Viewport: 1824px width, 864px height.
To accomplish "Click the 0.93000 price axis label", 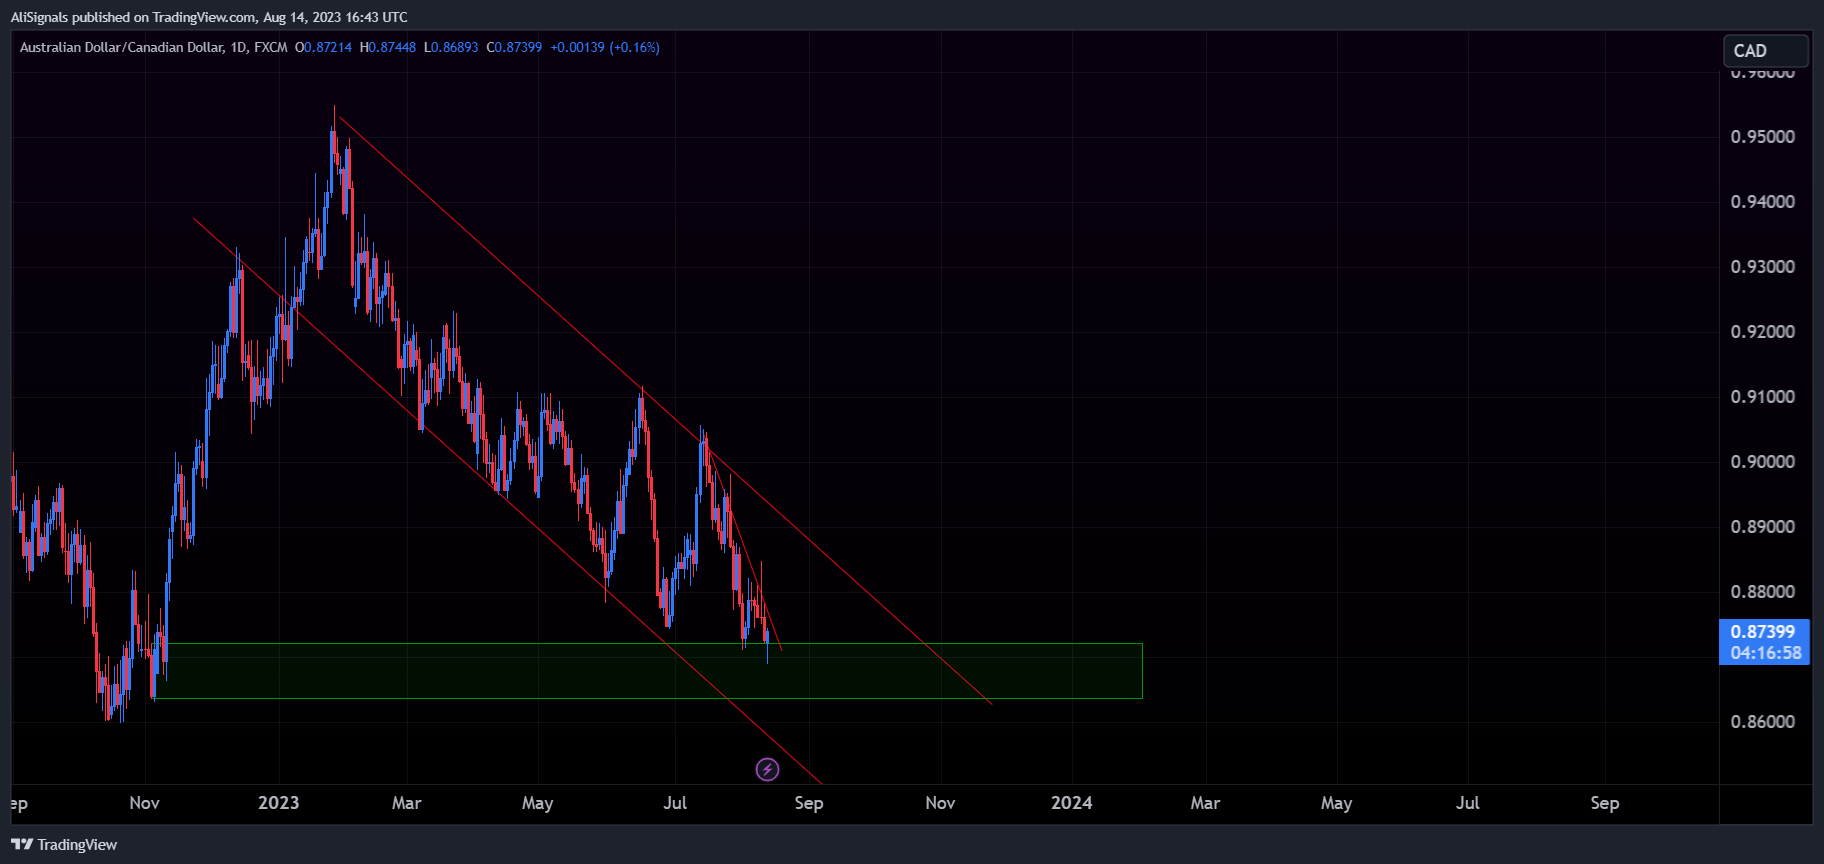I will (1763, 267).
